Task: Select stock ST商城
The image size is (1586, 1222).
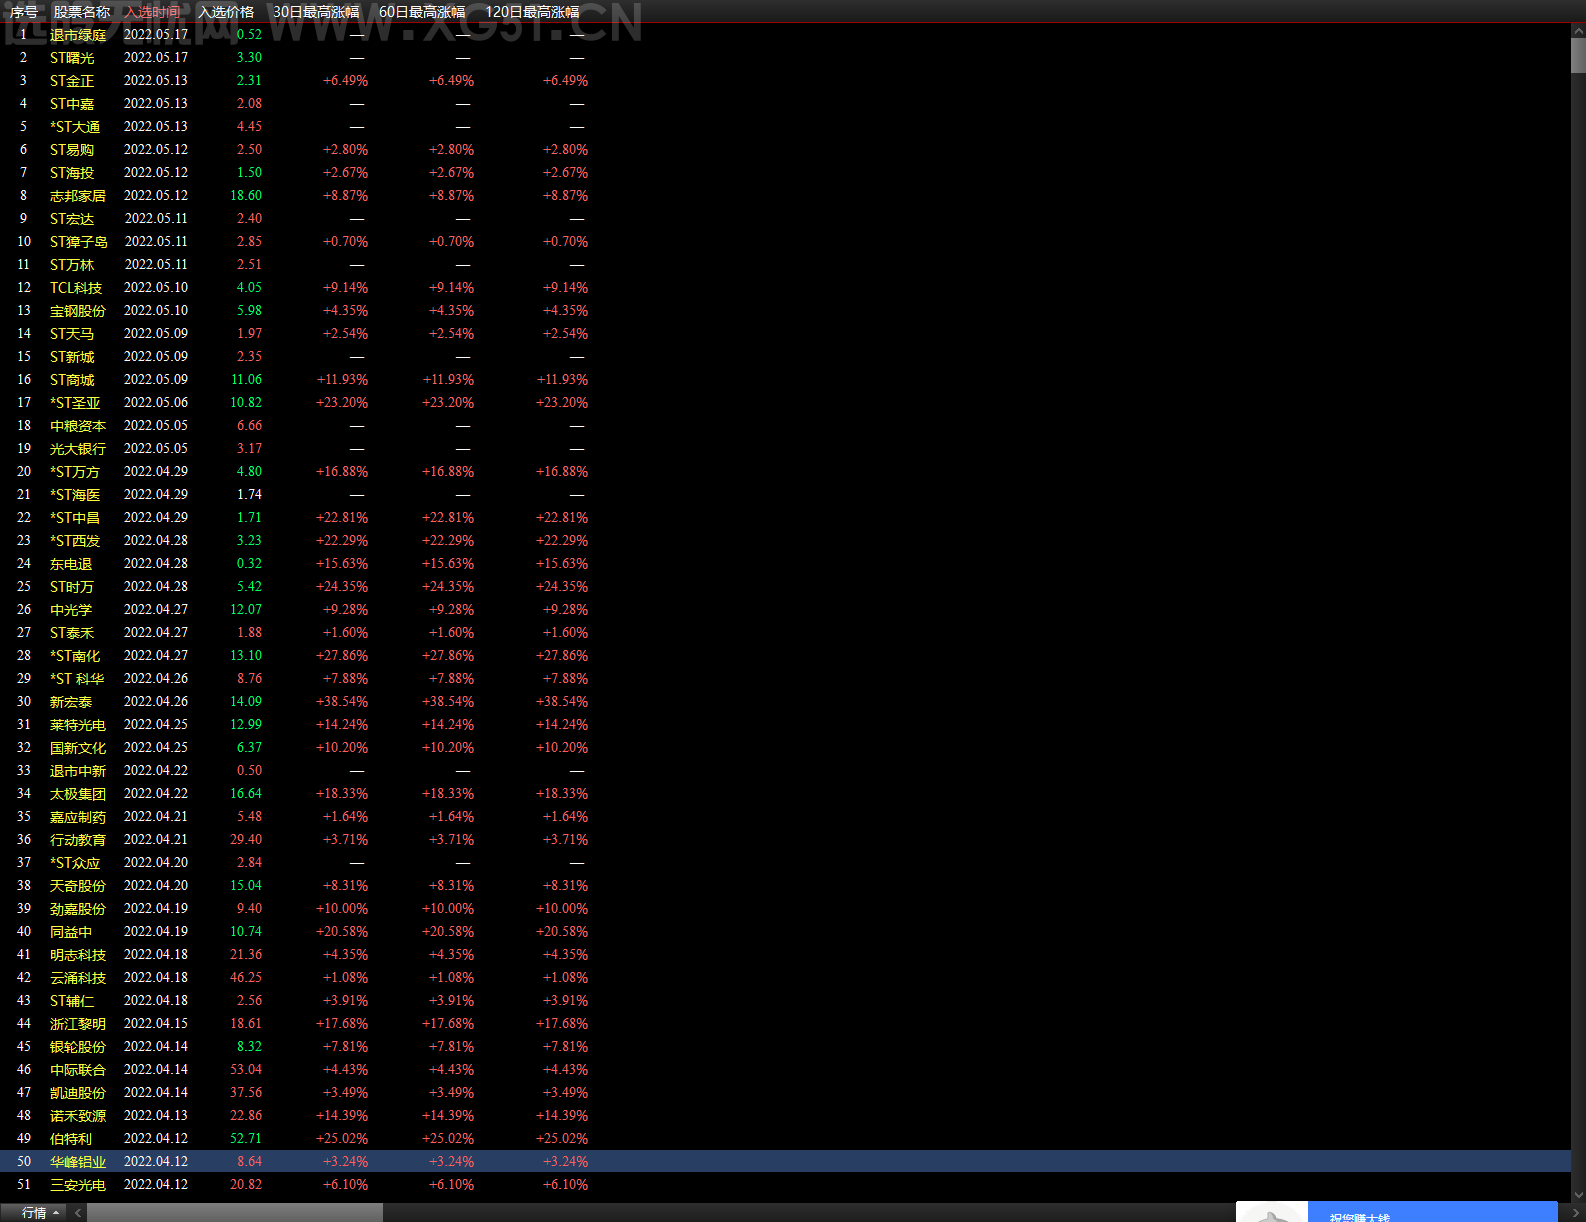Action: 72,380
